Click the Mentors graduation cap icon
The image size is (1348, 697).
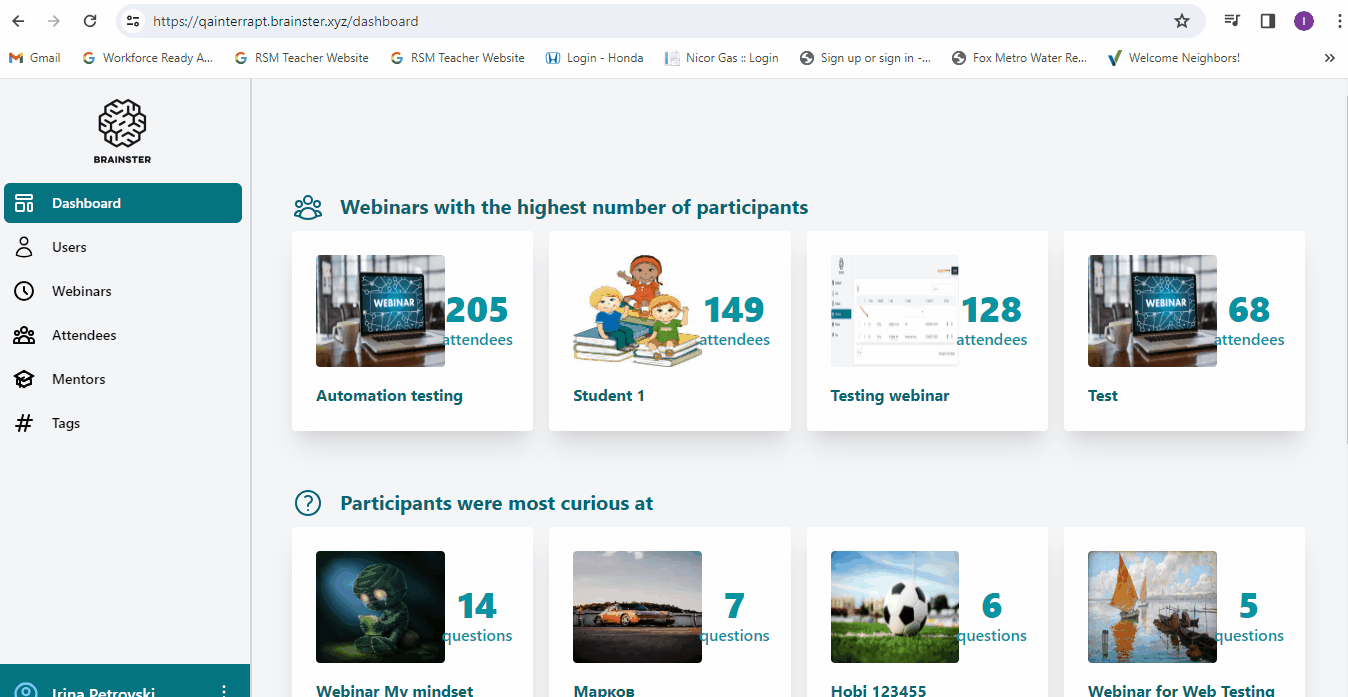tap(24, 379)
